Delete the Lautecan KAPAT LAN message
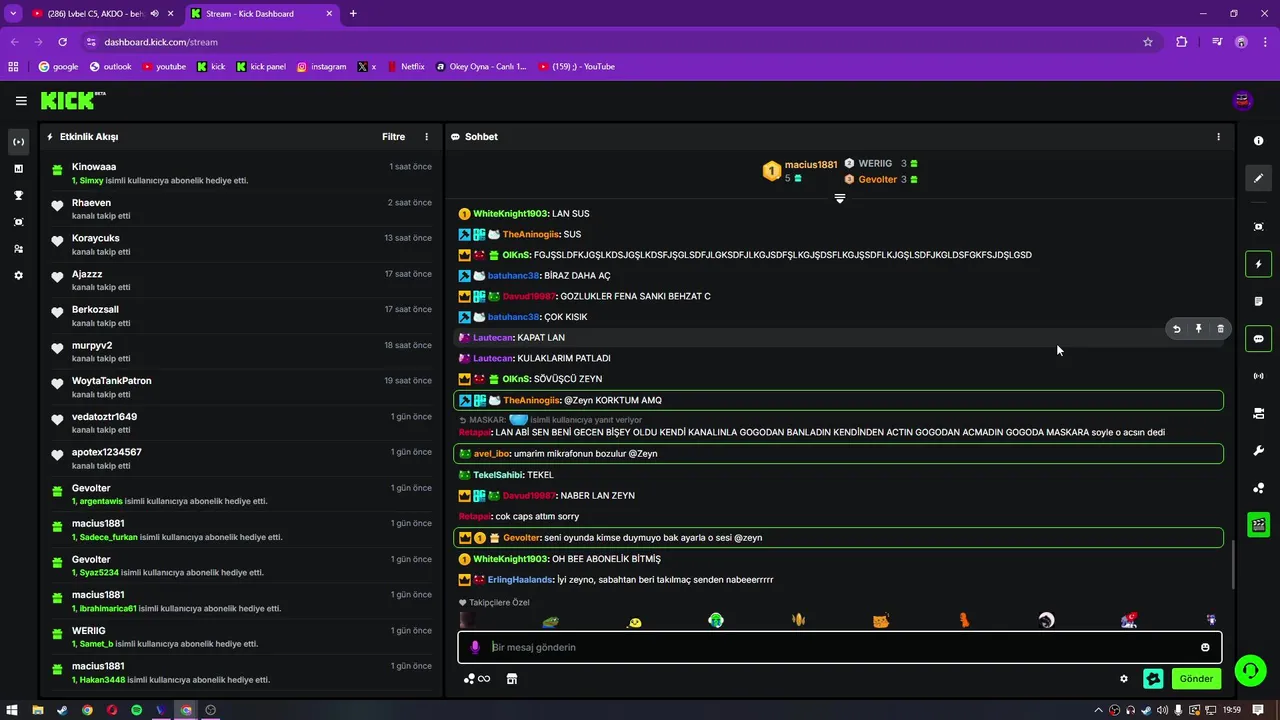This screenshot has width=1280, height=720. [1220, 329]
